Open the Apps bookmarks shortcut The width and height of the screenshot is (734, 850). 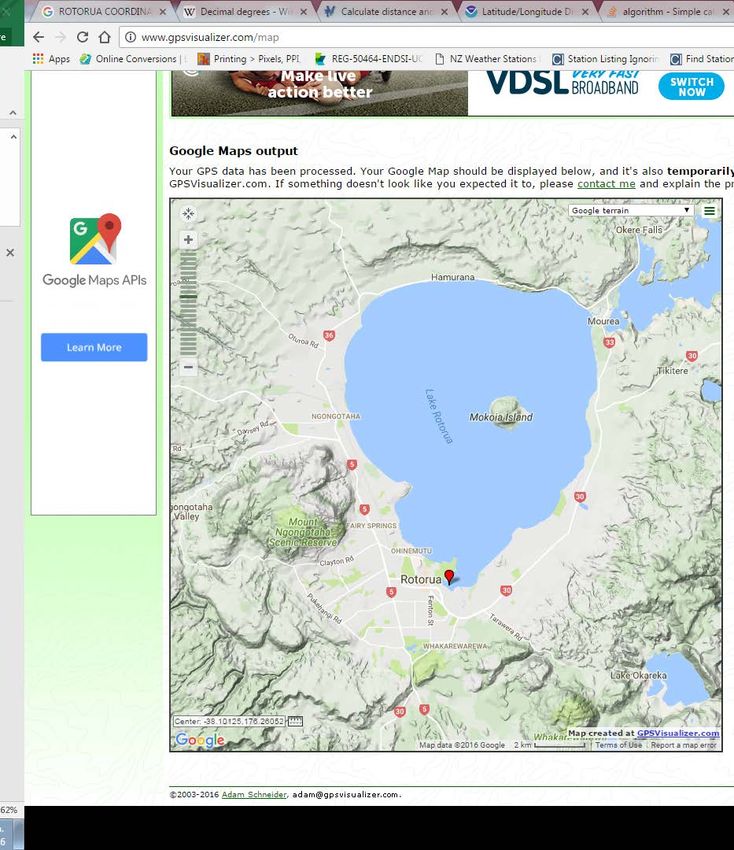coord(51,59)
